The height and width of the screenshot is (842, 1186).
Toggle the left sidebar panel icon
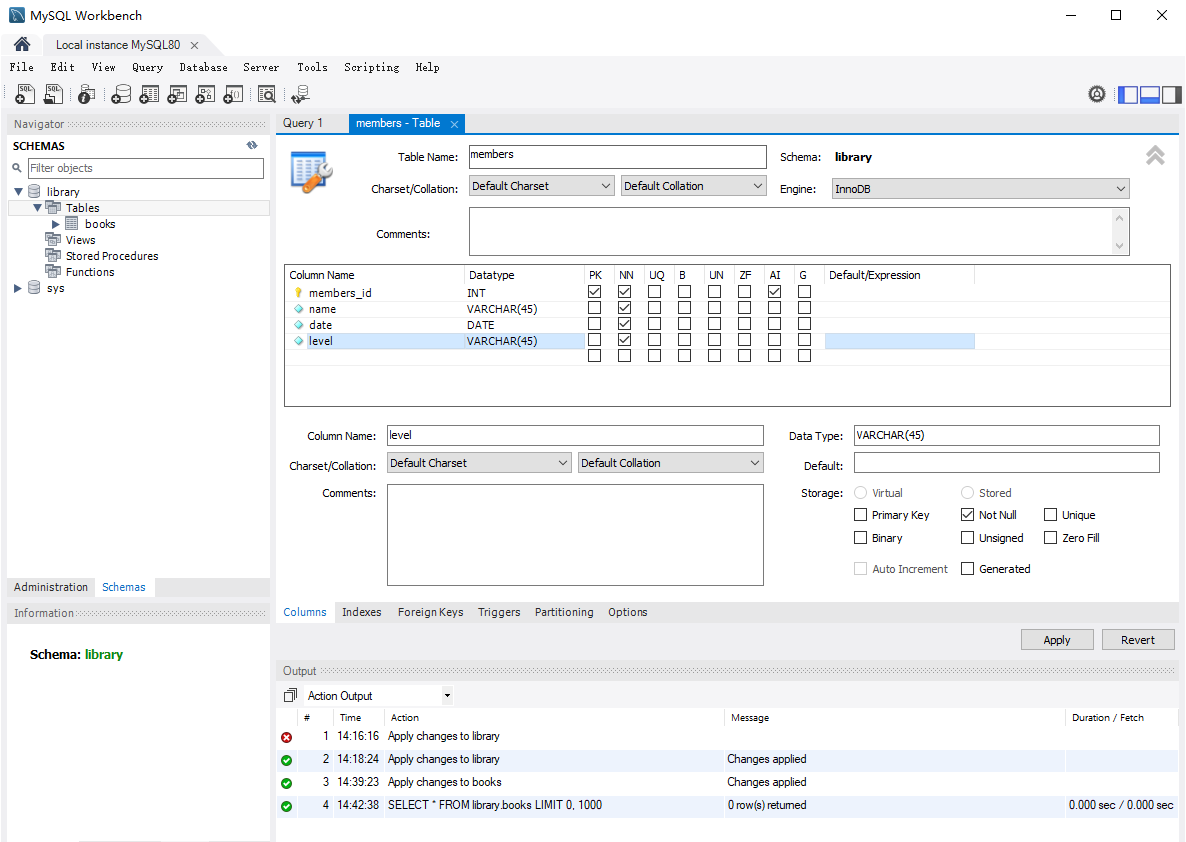point(1128,95)
